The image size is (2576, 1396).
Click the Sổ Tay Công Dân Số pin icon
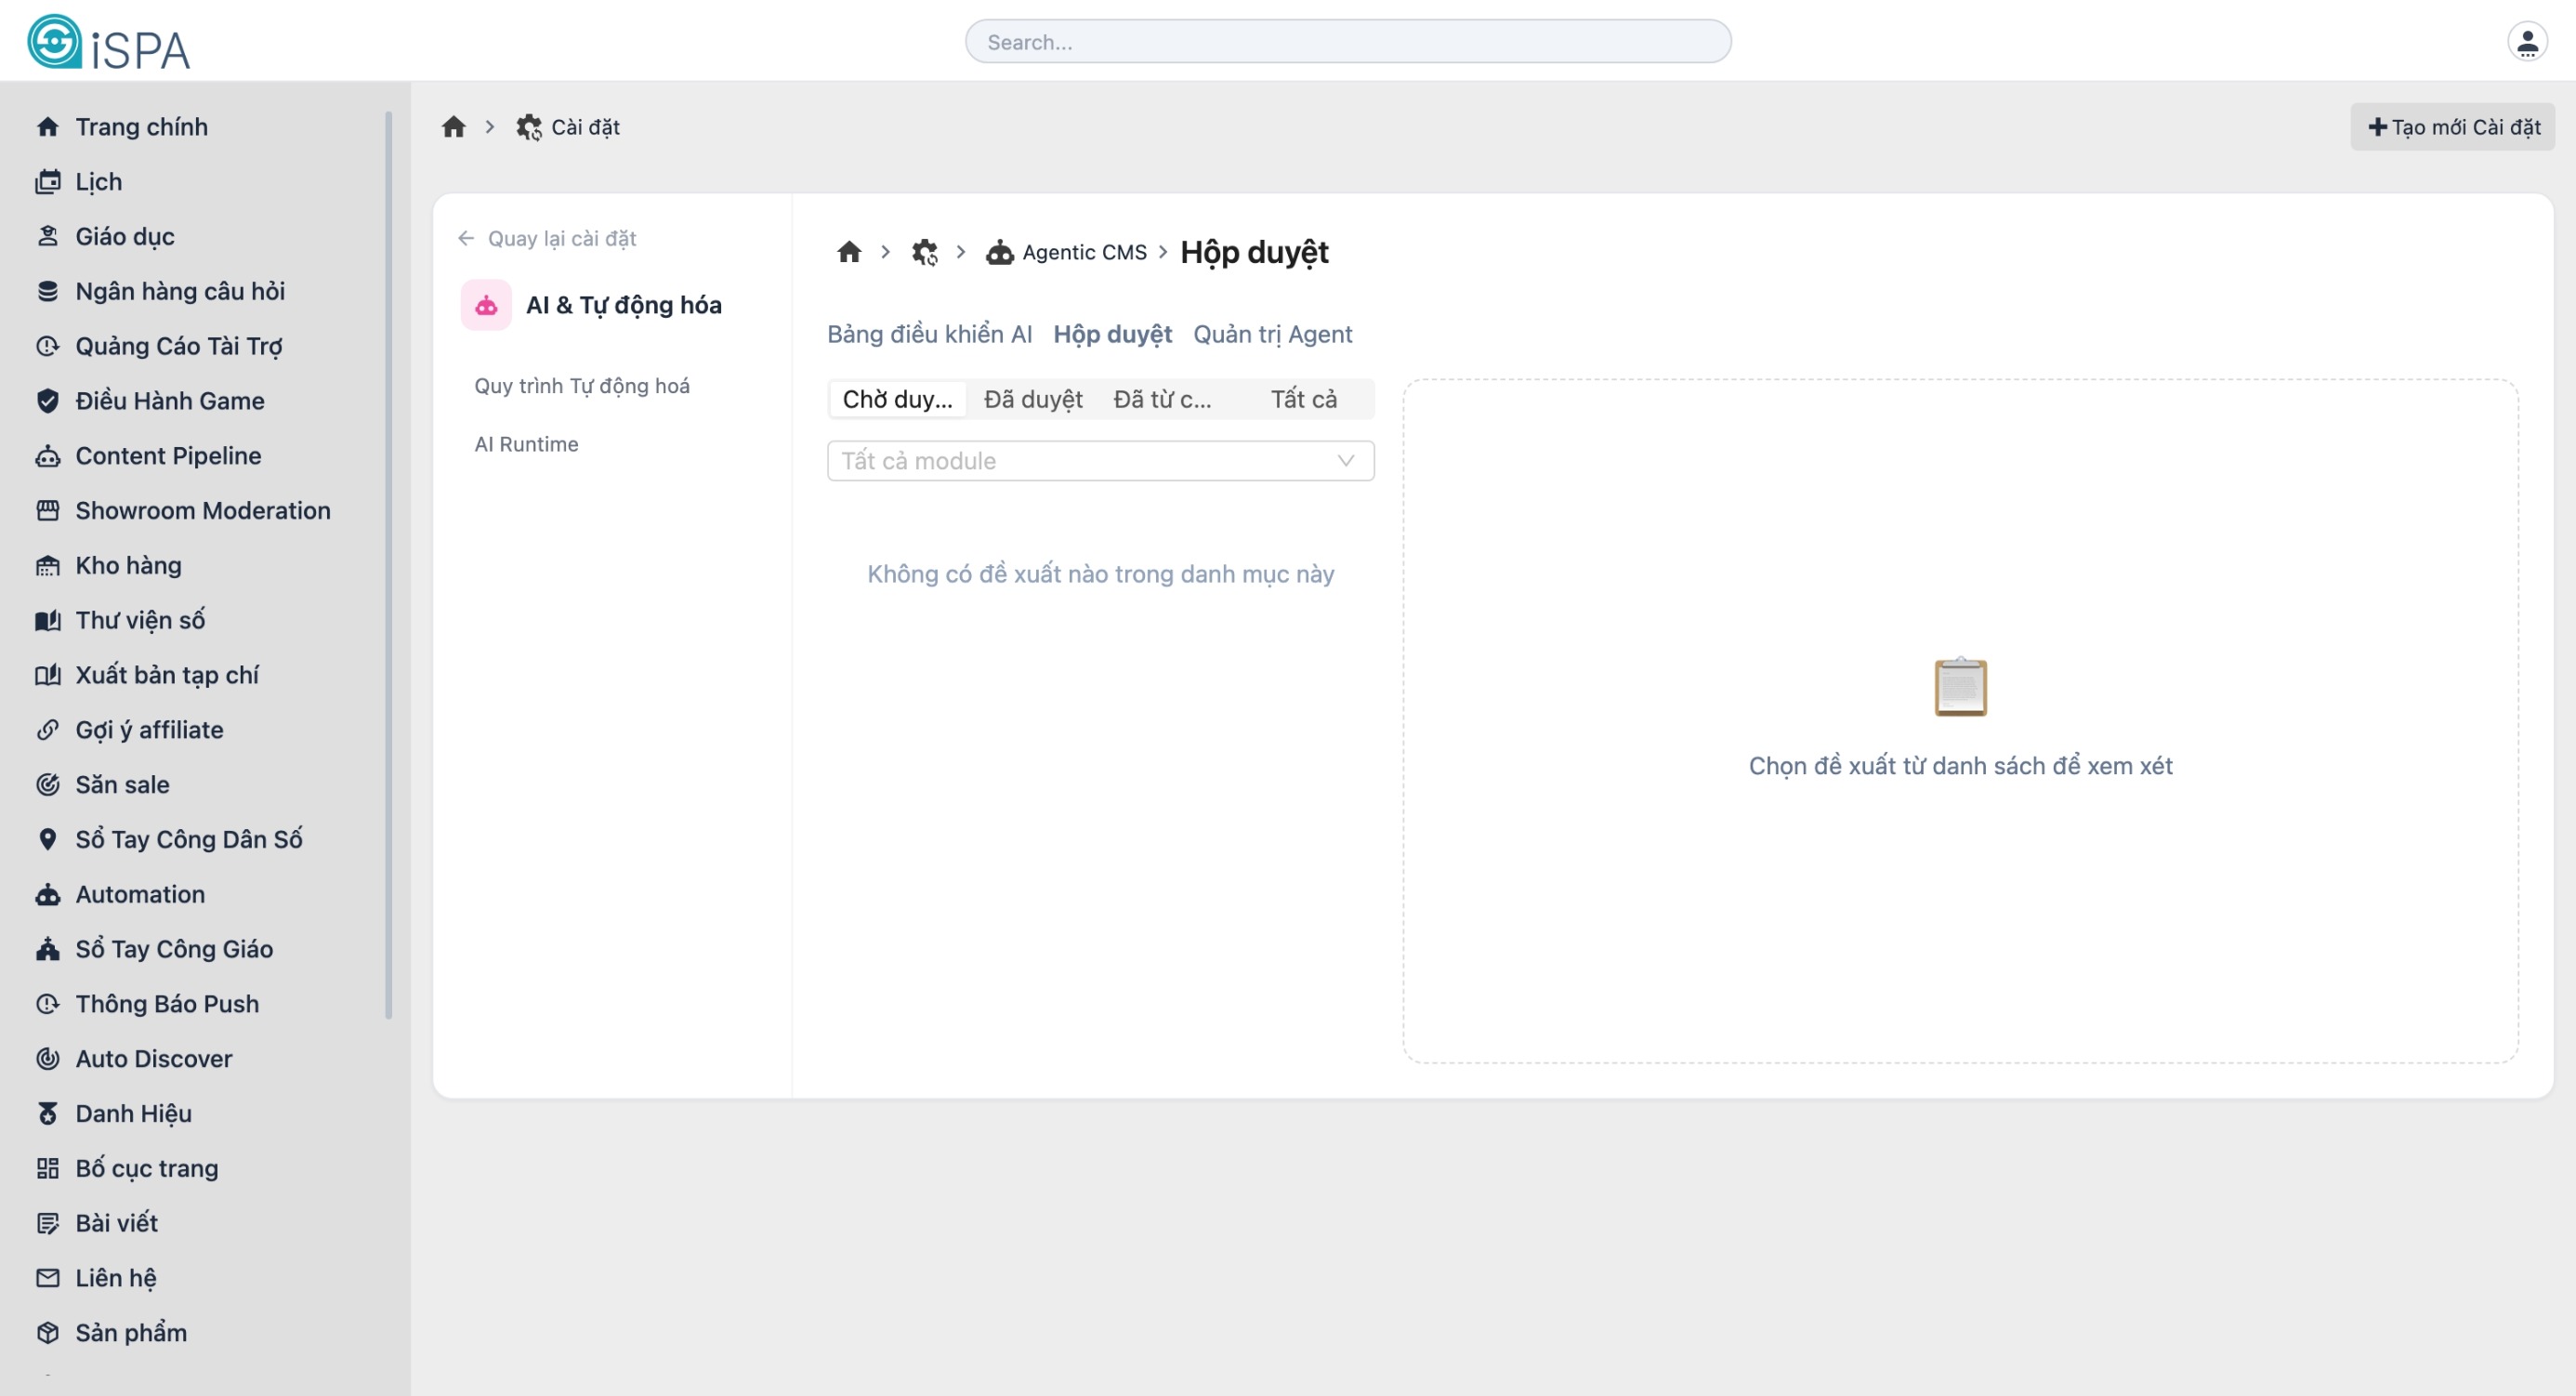[x=48, y=840]
